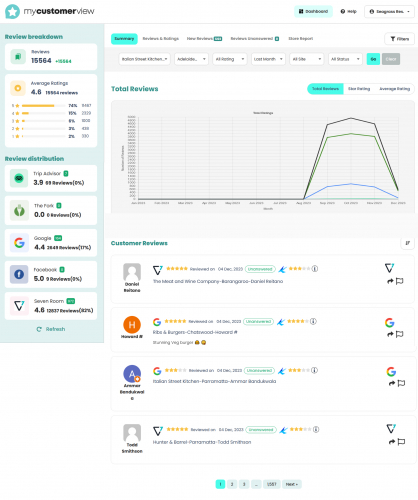This screenshot has height=500, width=418.
Task: Click the Google logo in Review distribution
Action: click(x=19, y=243)
